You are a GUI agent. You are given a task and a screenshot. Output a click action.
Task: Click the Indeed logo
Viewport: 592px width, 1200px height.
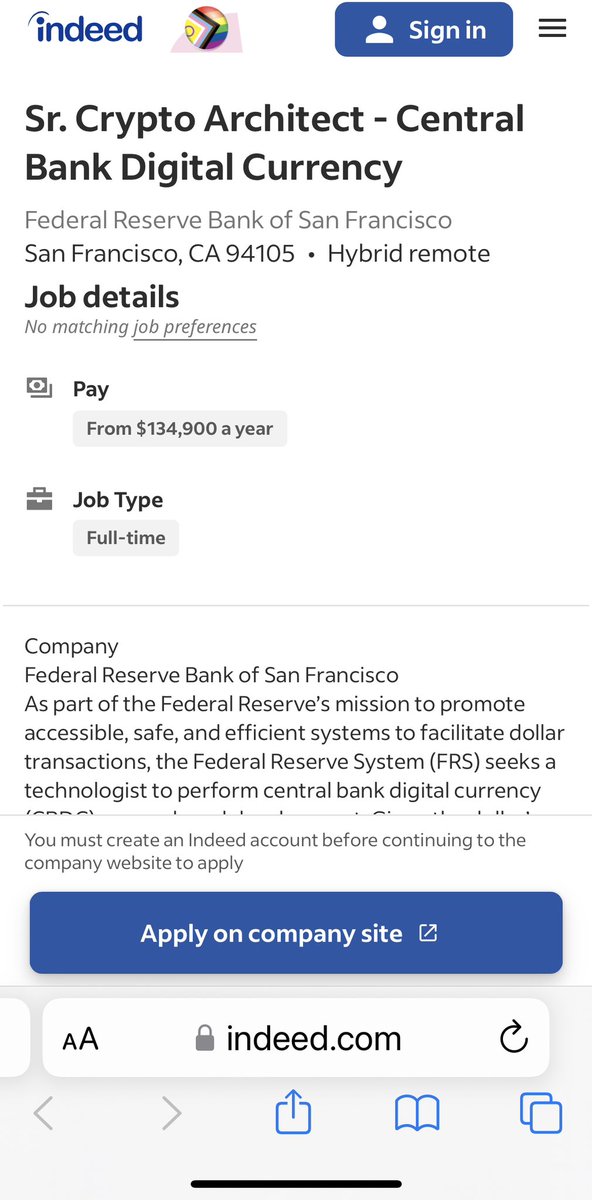pos(87,28)
